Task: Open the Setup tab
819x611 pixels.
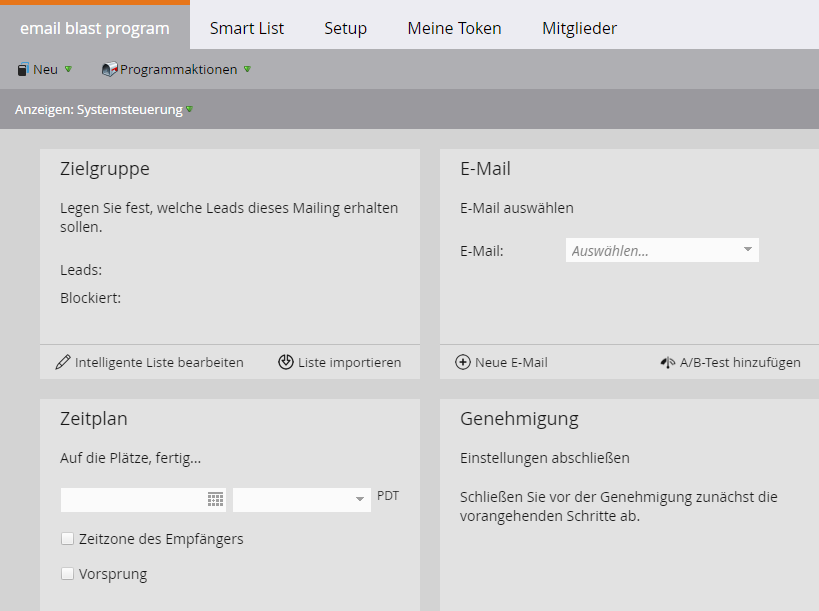Action: tap(345, 28)
